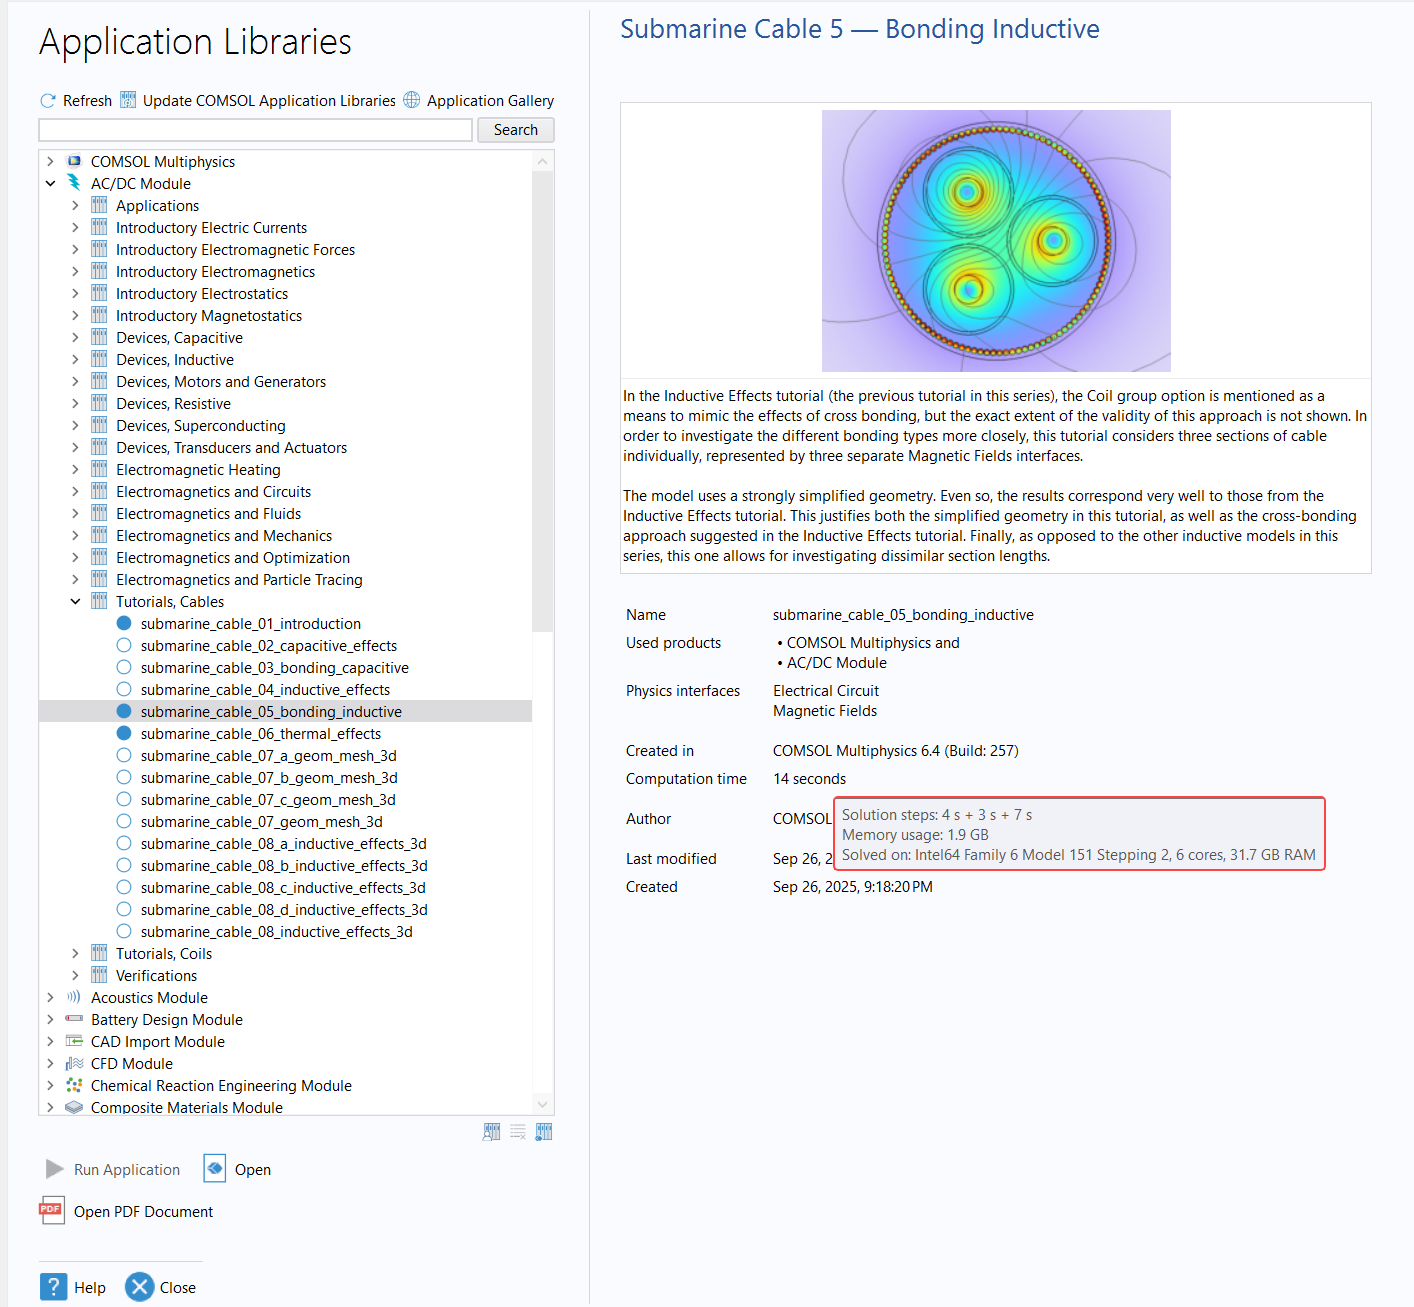Click the library search input field
1414x1307 pixels.
pos(255,130)
